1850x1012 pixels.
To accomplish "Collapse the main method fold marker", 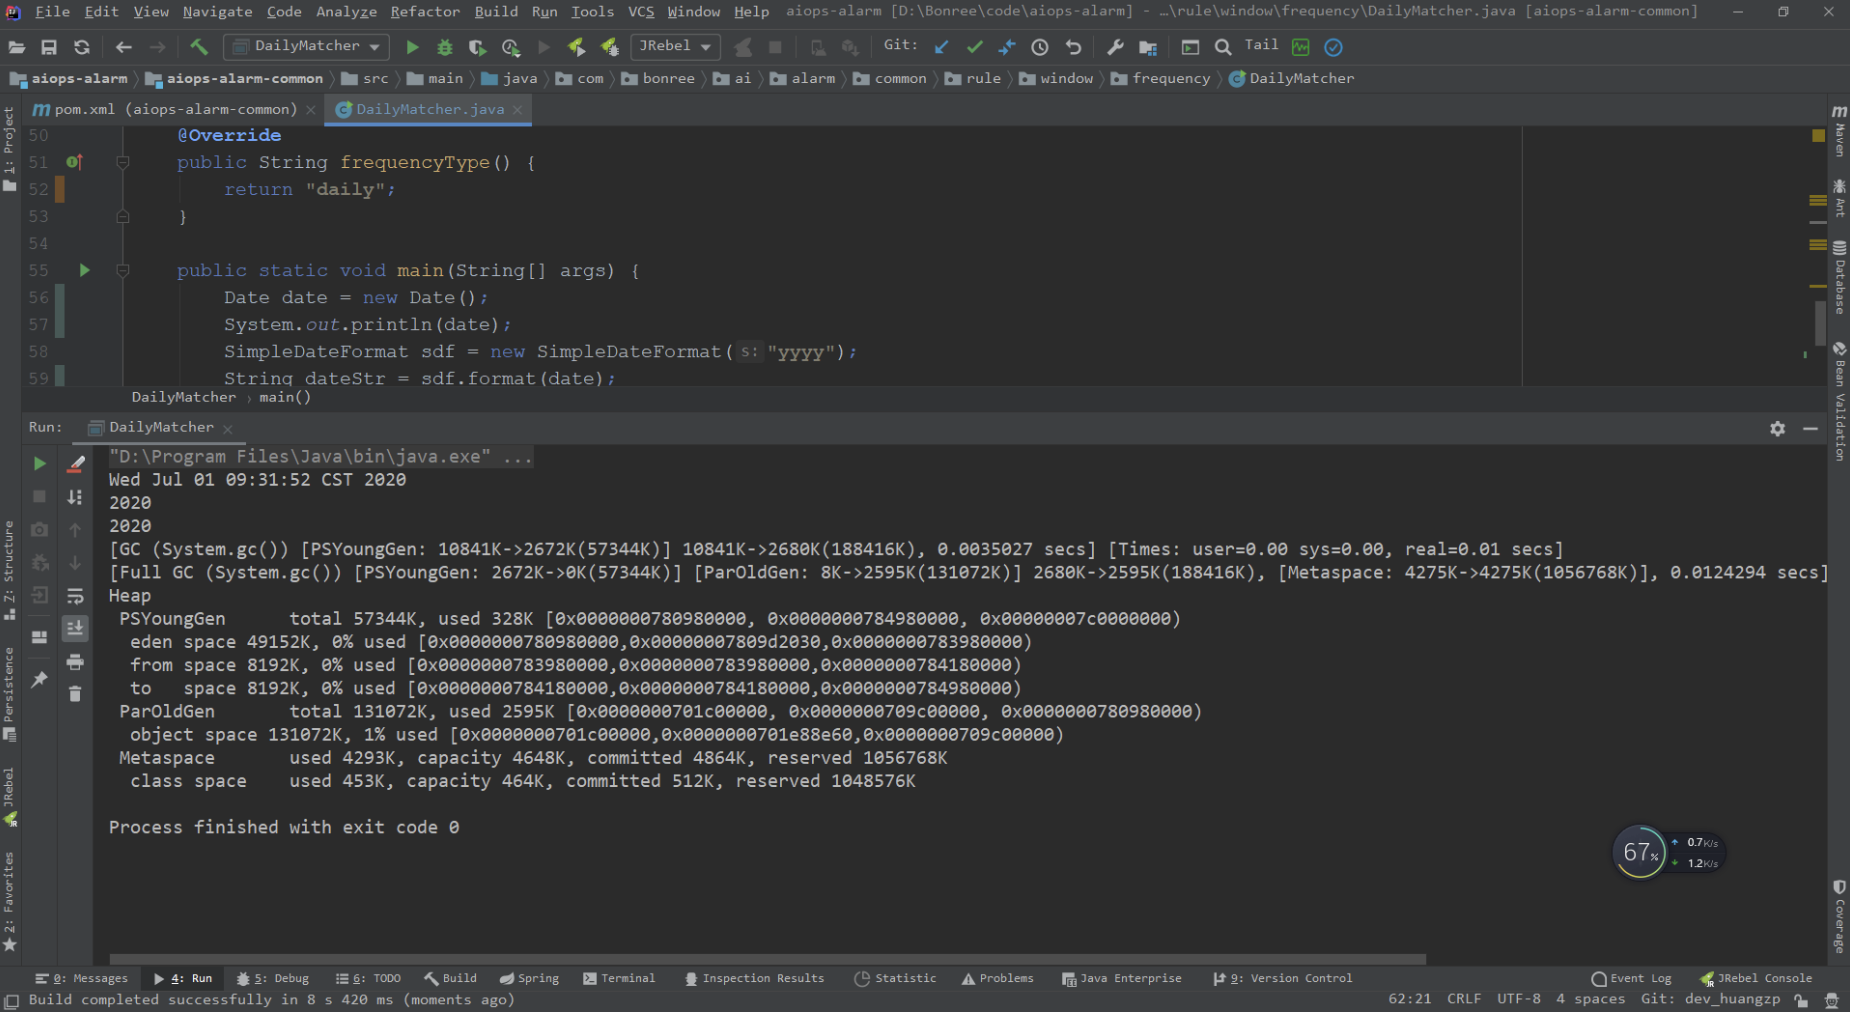I will click(x=123, y=270).
